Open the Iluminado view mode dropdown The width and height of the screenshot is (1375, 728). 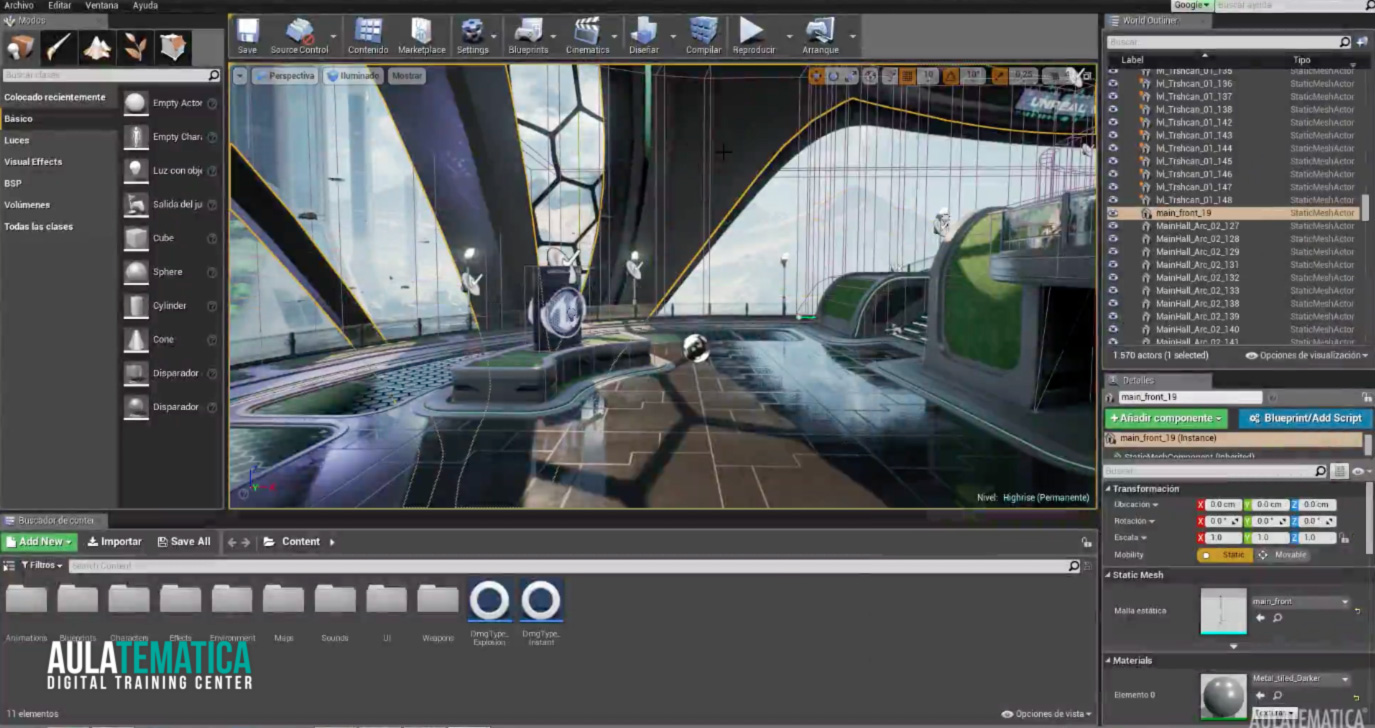pos(353,76)
